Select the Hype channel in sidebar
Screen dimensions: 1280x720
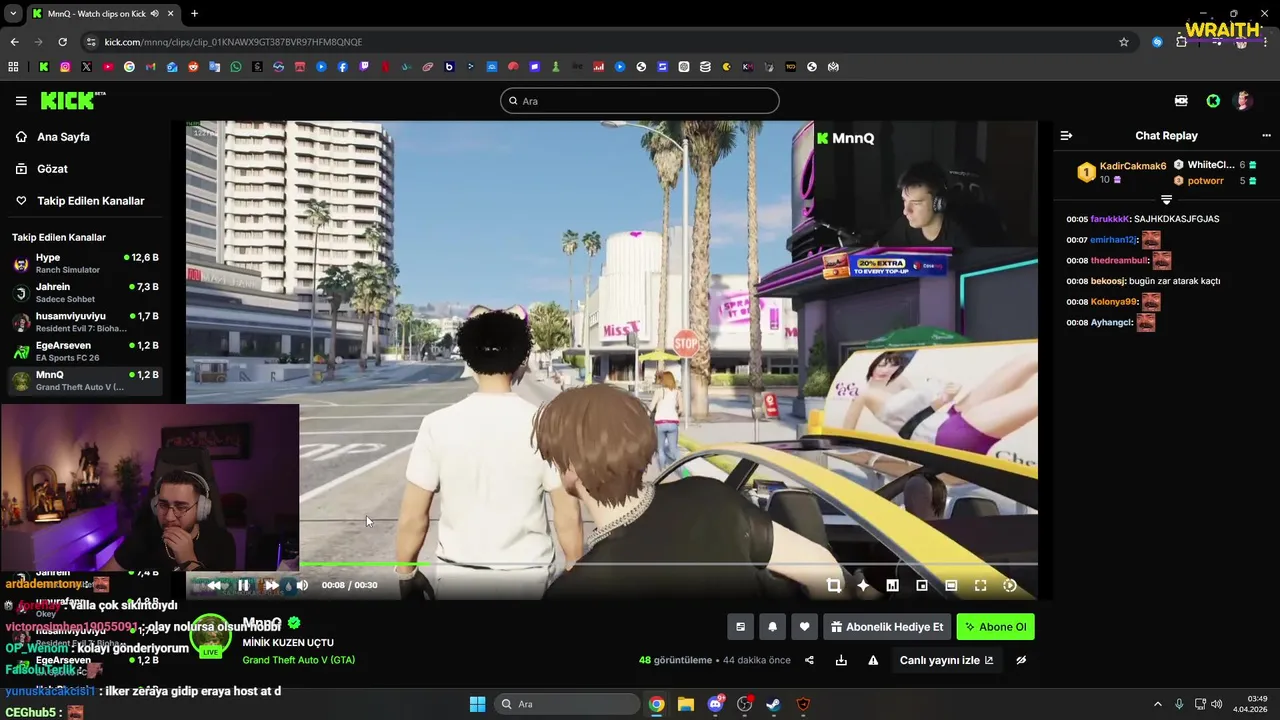pyautogui.click(x=85, y=263)
